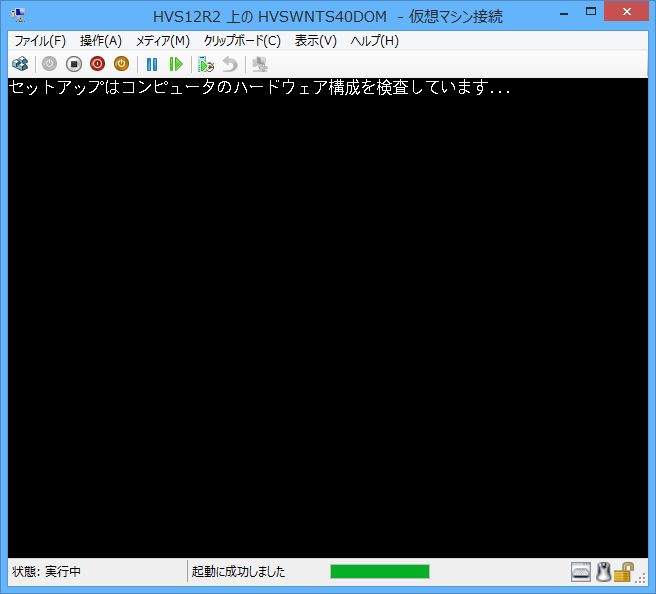Turn off the VM with the stop icon

coord(74,64)
